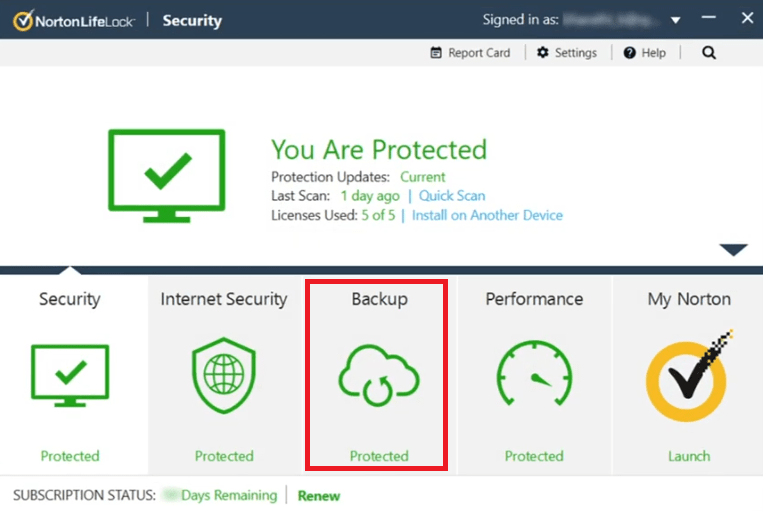Click Protected status under Security
The width and height of the screenshot is (763, 511).
click(70, 456)
